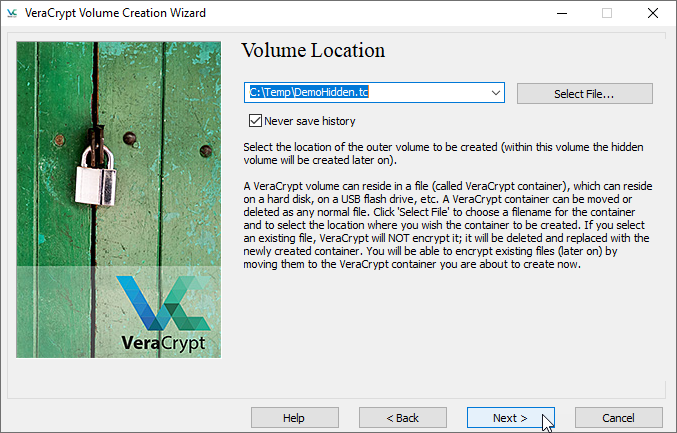Cancel the volume creation wizard
677x433 pixels.
click(618, 417)
